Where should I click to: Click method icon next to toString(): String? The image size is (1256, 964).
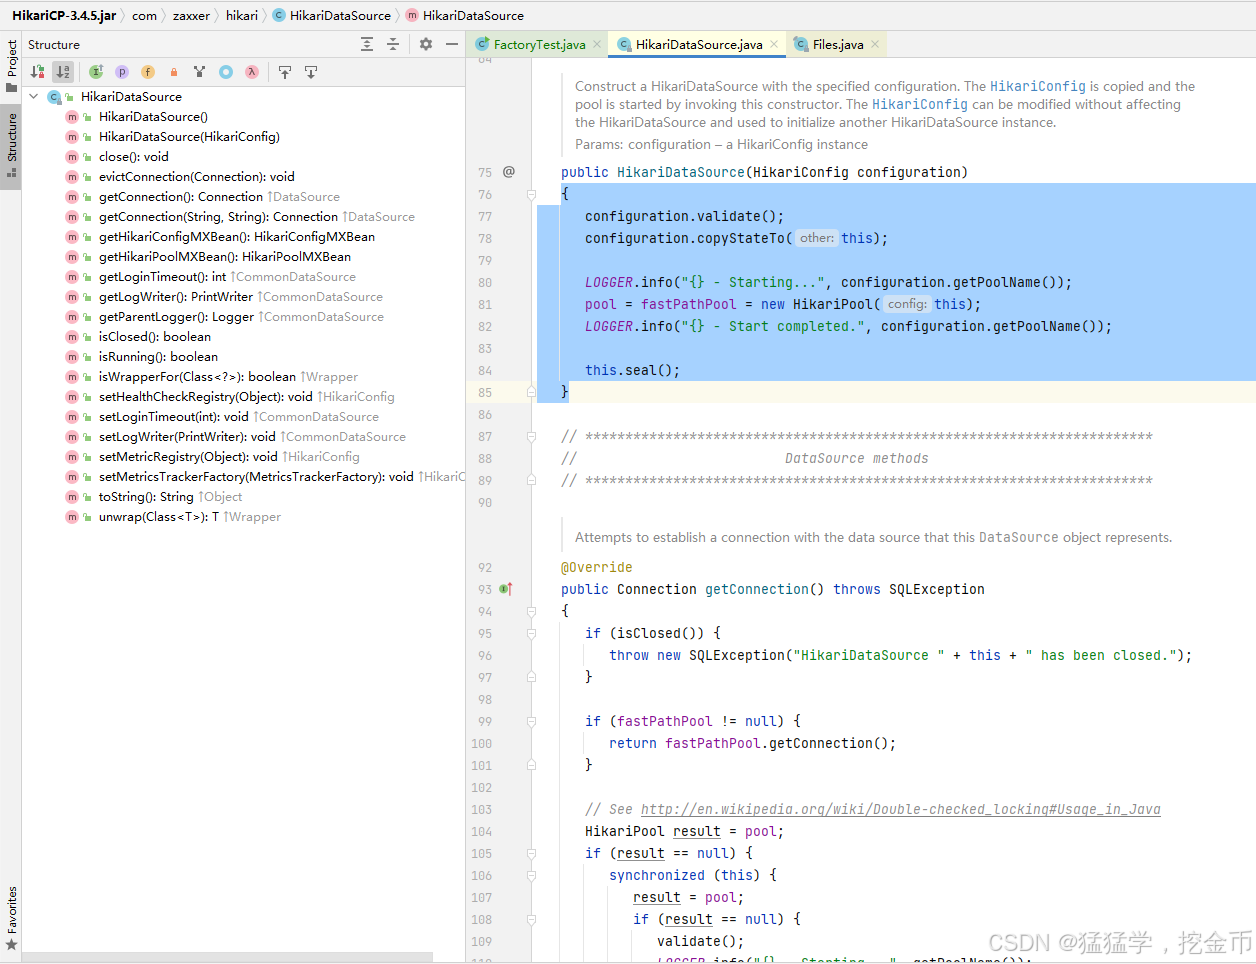tap(72, 497)
